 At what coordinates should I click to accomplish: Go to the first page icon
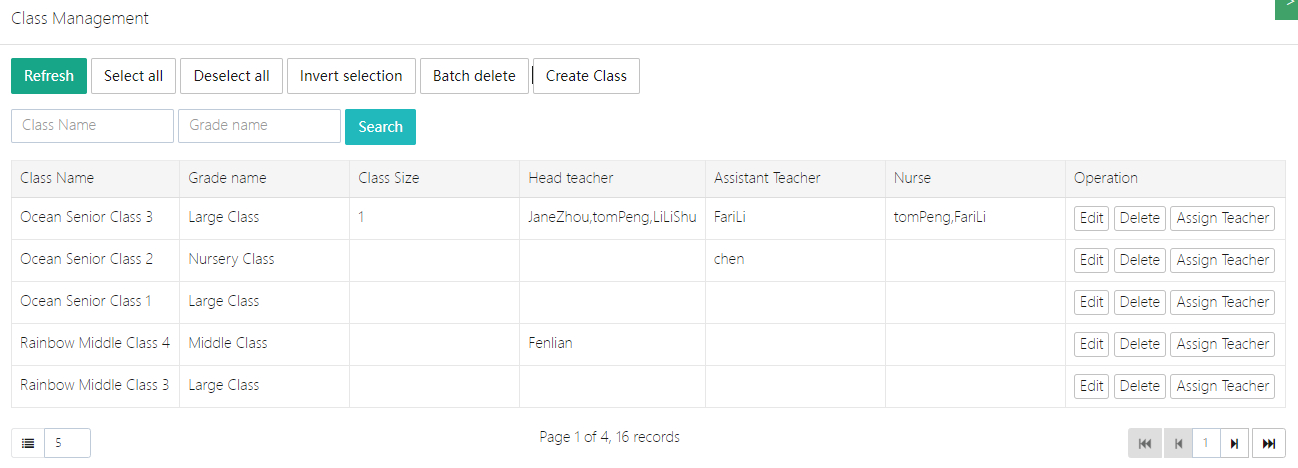tap(1145, 443)
